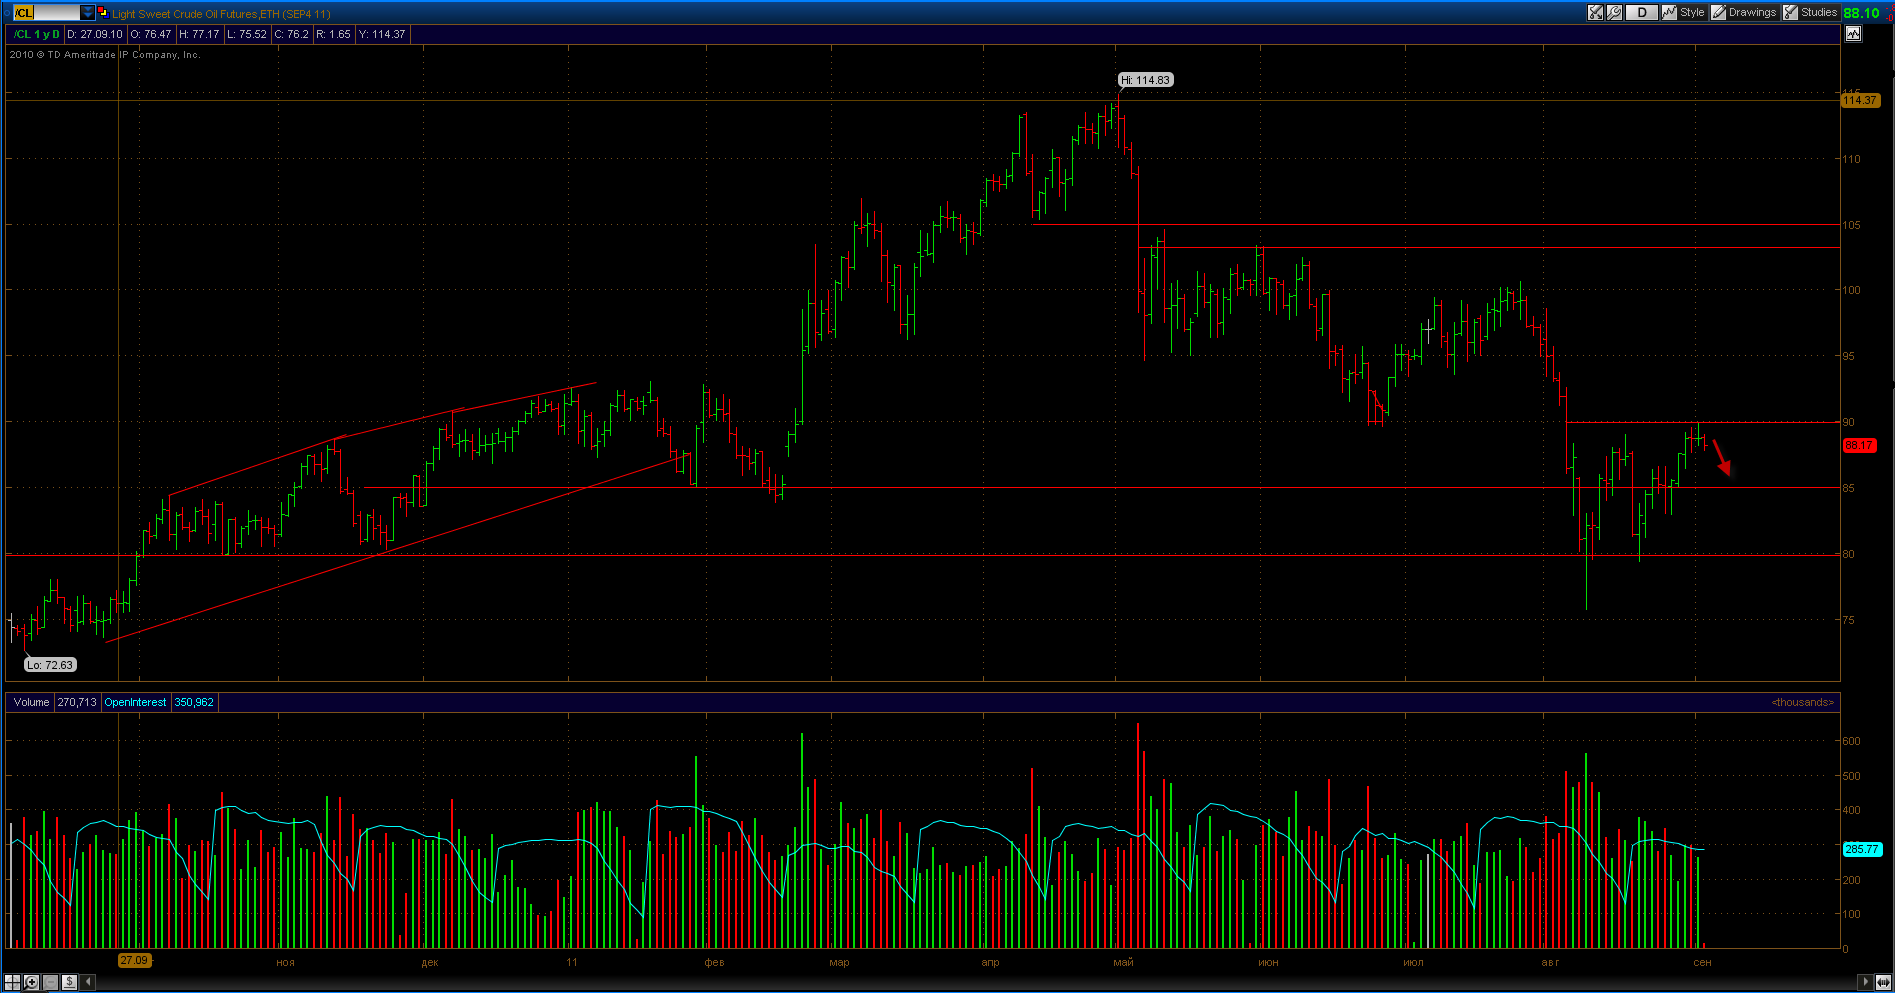
Task: Click the crosshair grid icon at bottom left
Action: pyautogui.click(x=13, y=982)
